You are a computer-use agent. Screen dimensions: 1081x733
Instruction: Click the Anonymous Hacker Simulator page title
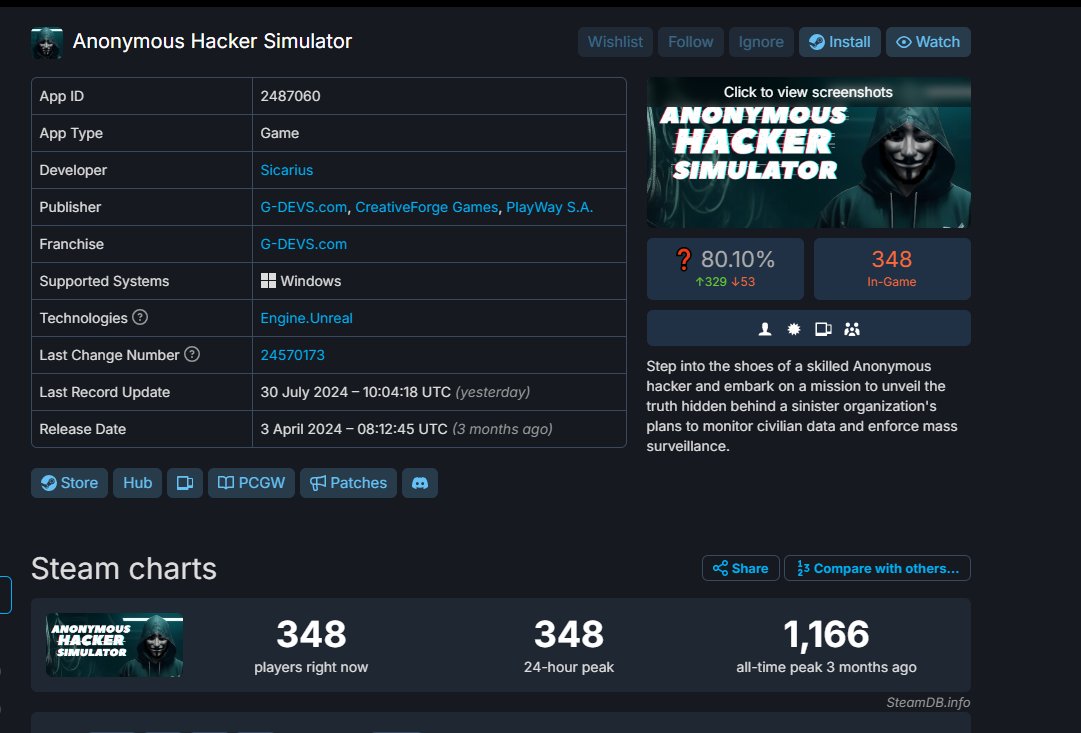pos(212,41)
